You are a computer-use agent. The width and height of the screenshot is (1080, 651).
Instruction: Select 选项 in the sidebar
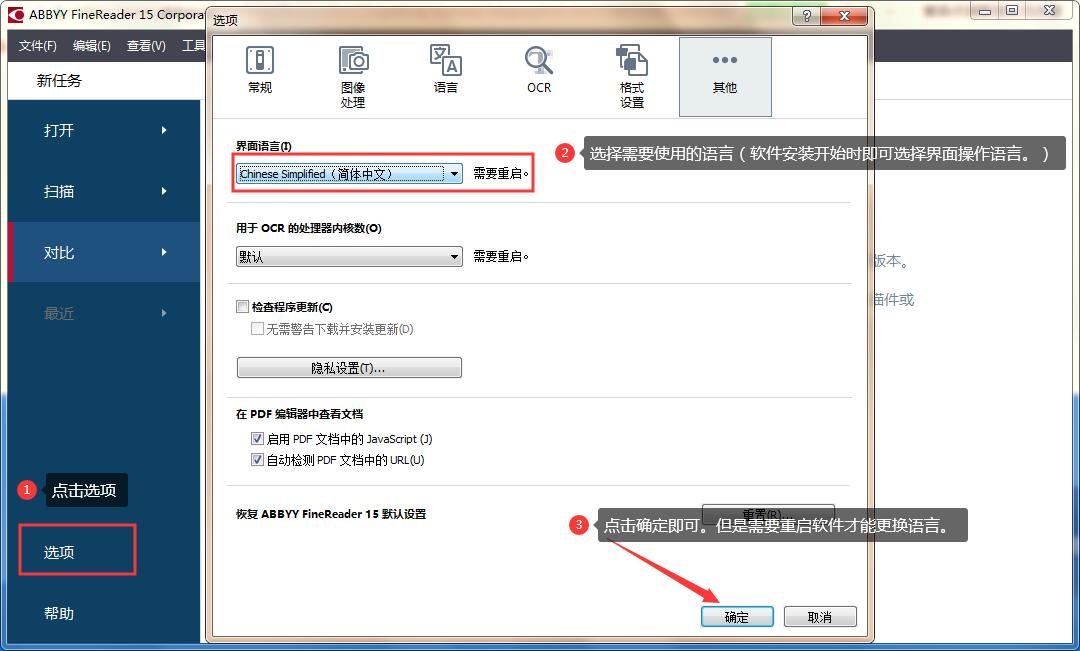pos(59,552)
